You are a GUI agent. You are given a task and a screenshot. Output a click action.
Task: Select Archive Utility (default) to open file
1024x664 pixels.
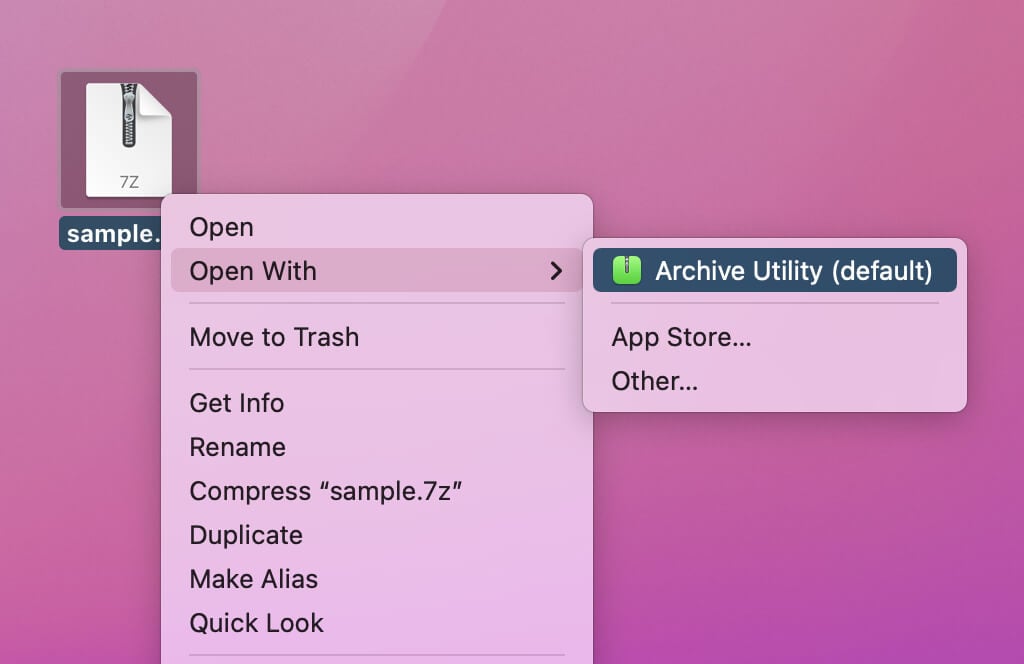[774, 270]
